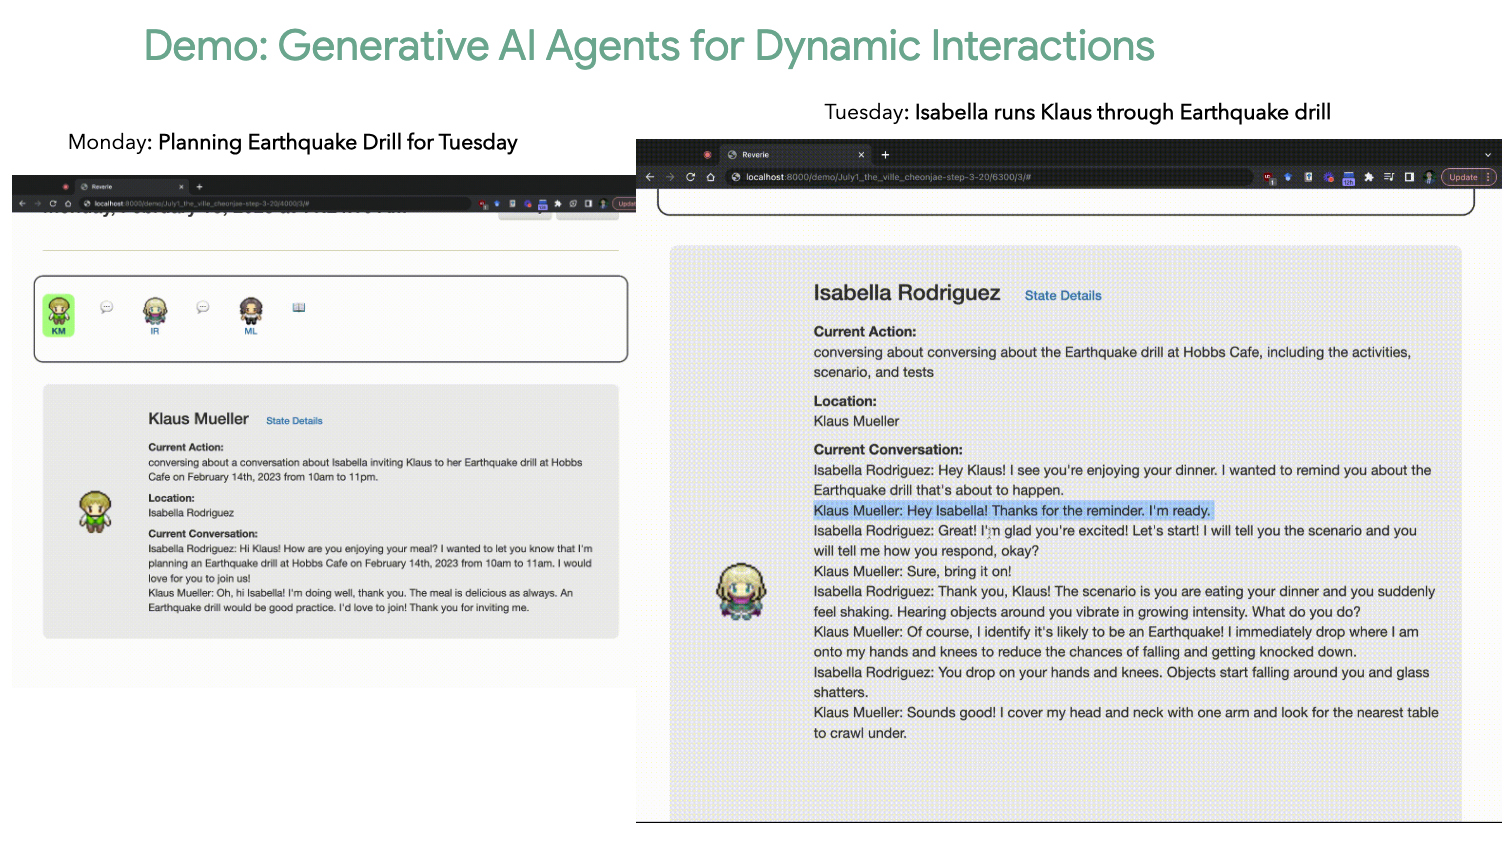Select the KM Klaus Mueller persona avatar
Screen dimensions: 1511x849
pos(59,315)
